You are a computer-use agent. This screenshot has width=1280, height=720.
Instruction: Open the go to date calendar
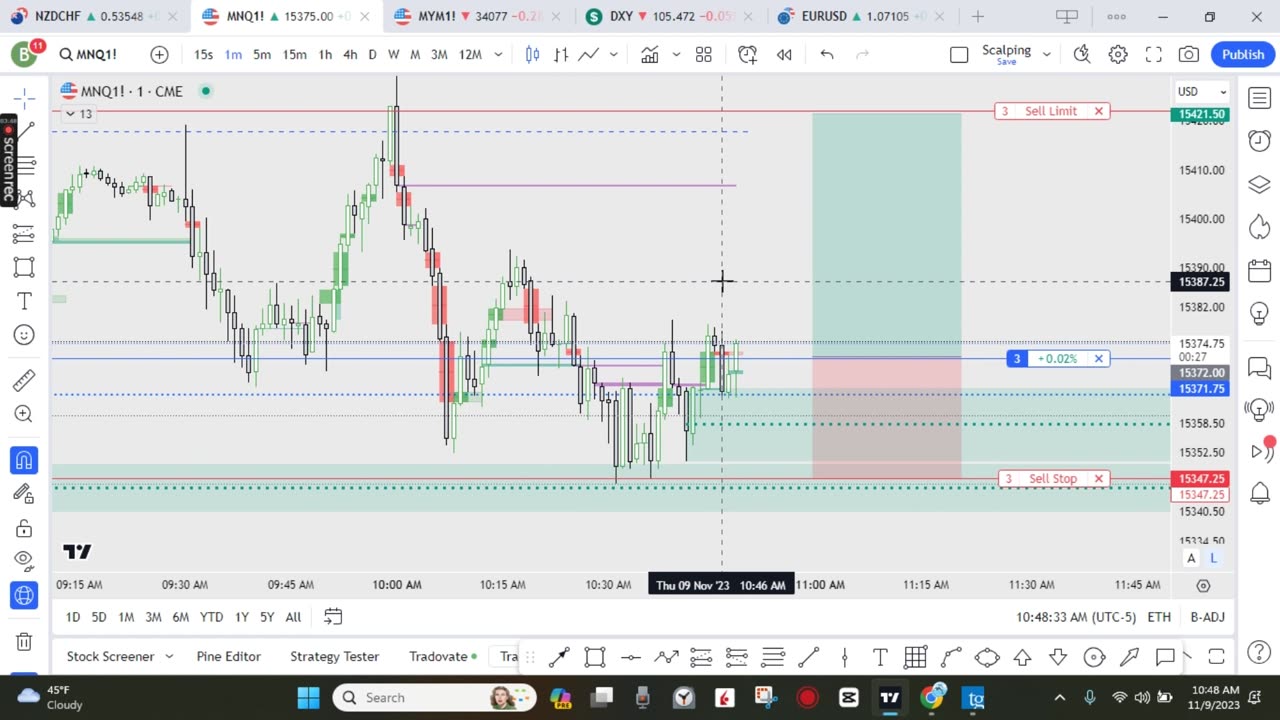click(333, 617)
